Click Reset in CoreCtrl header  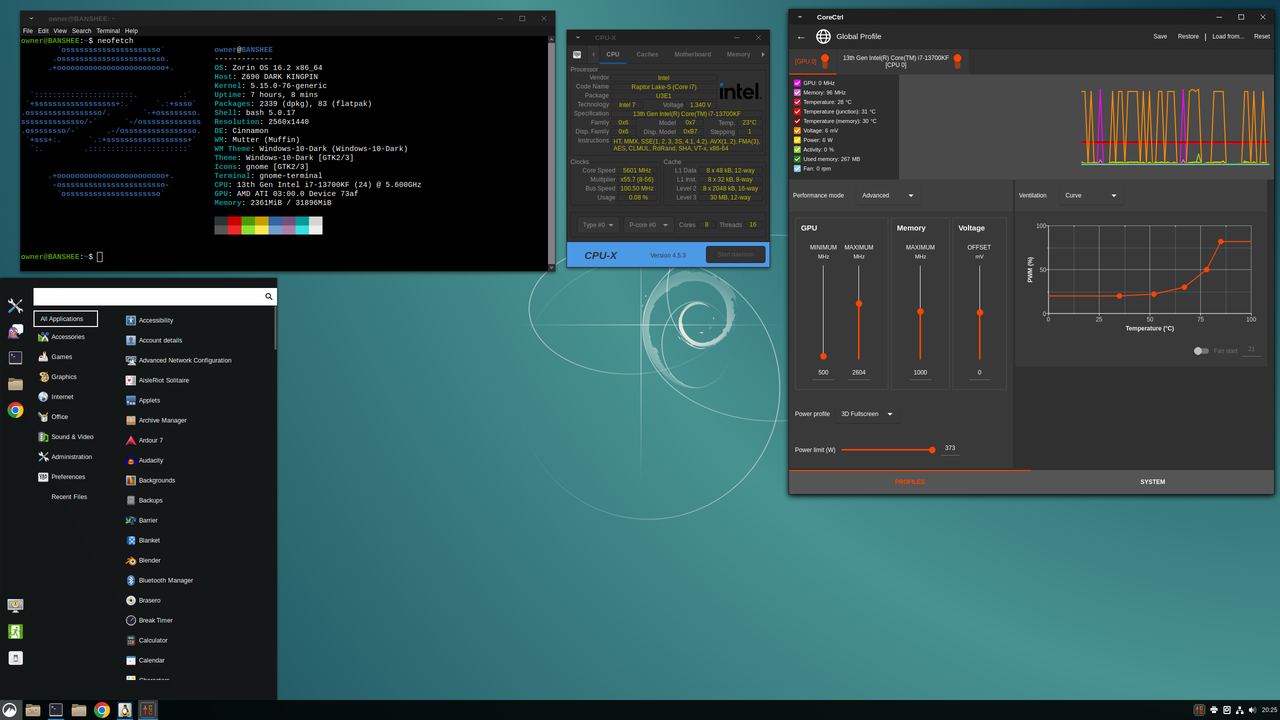[1262, 37]
